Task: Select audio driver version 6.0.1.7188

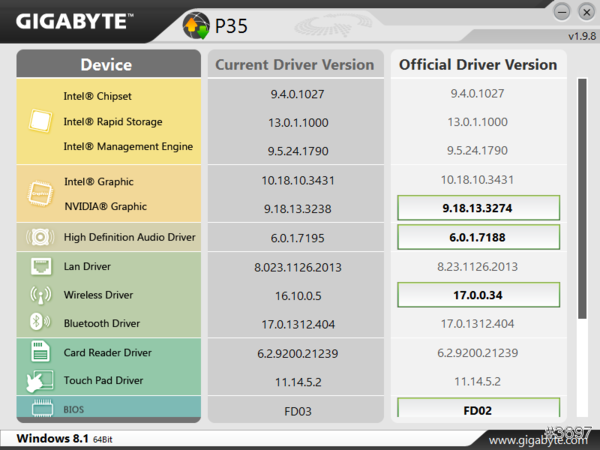Action: 477,237
